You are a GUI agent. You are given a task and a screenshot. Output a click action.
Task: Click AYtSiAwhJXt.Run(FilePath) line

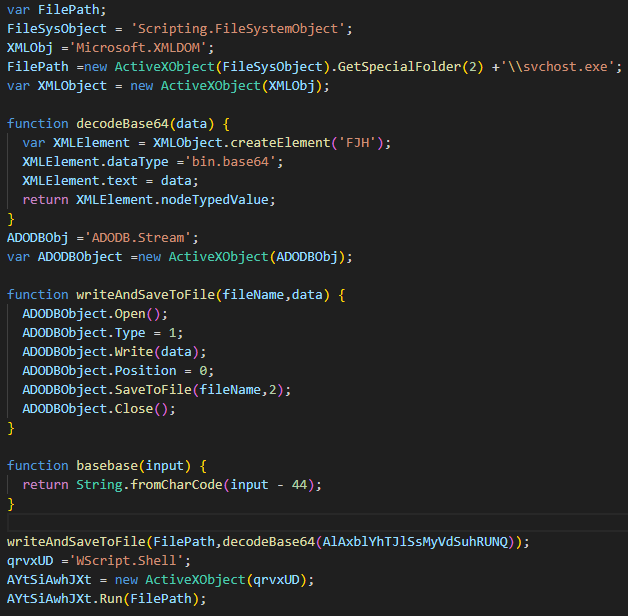107,599
